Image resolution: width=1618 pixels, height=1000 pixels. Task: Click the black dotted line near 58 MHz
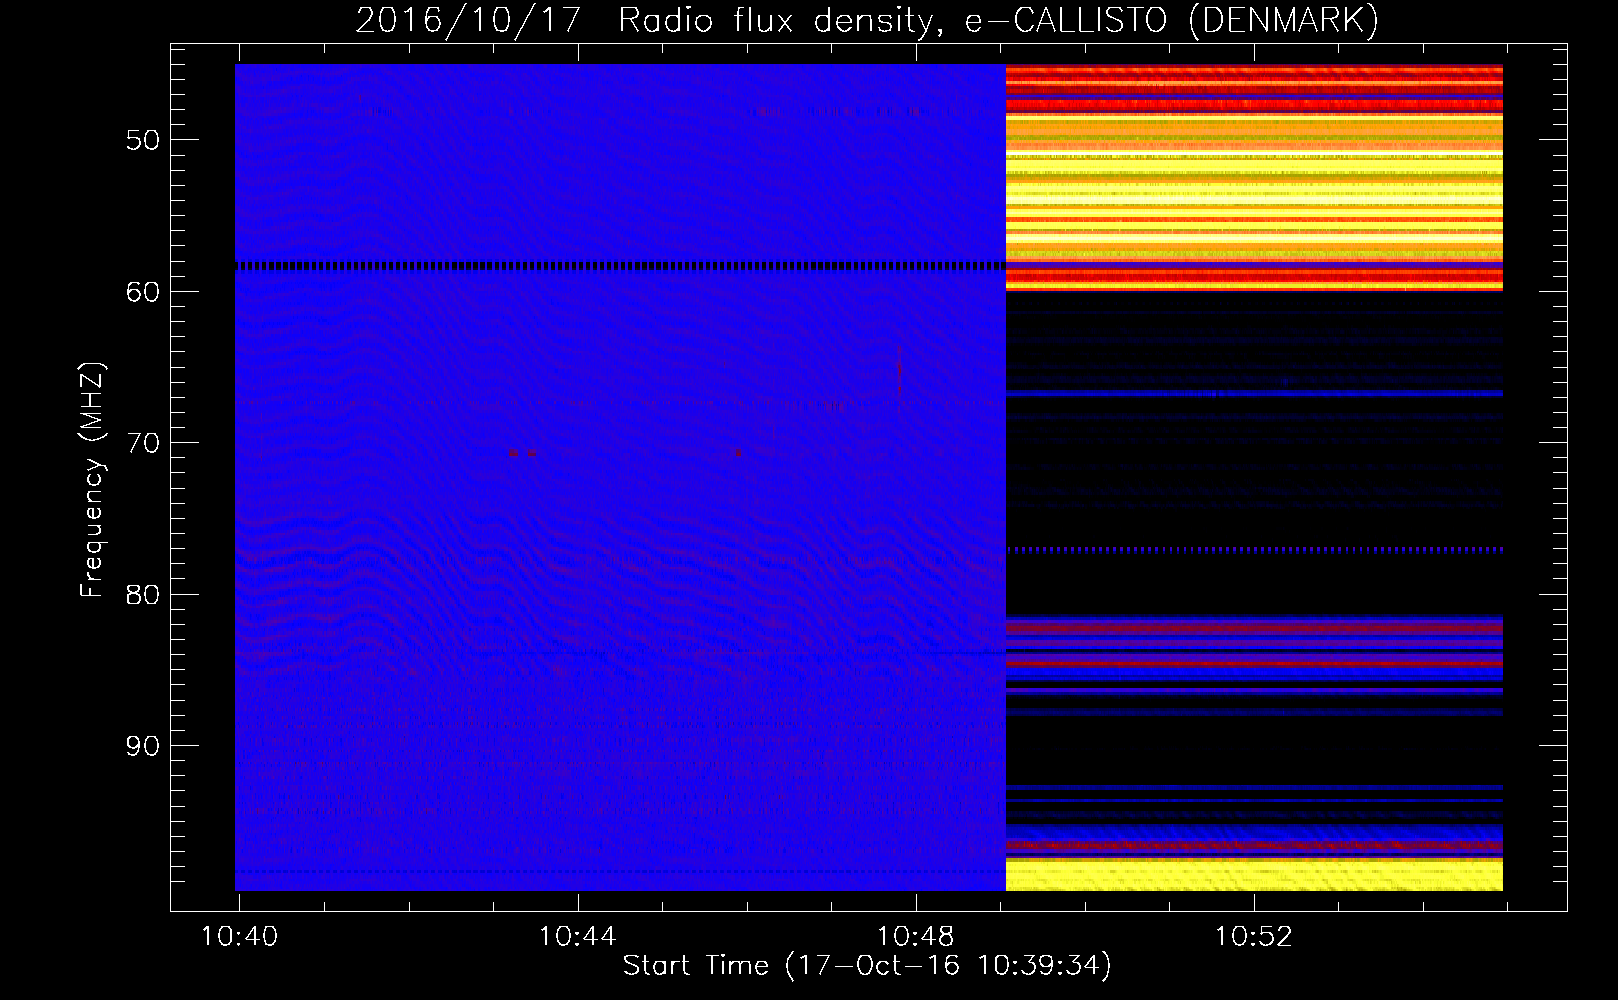coord(620,266)
